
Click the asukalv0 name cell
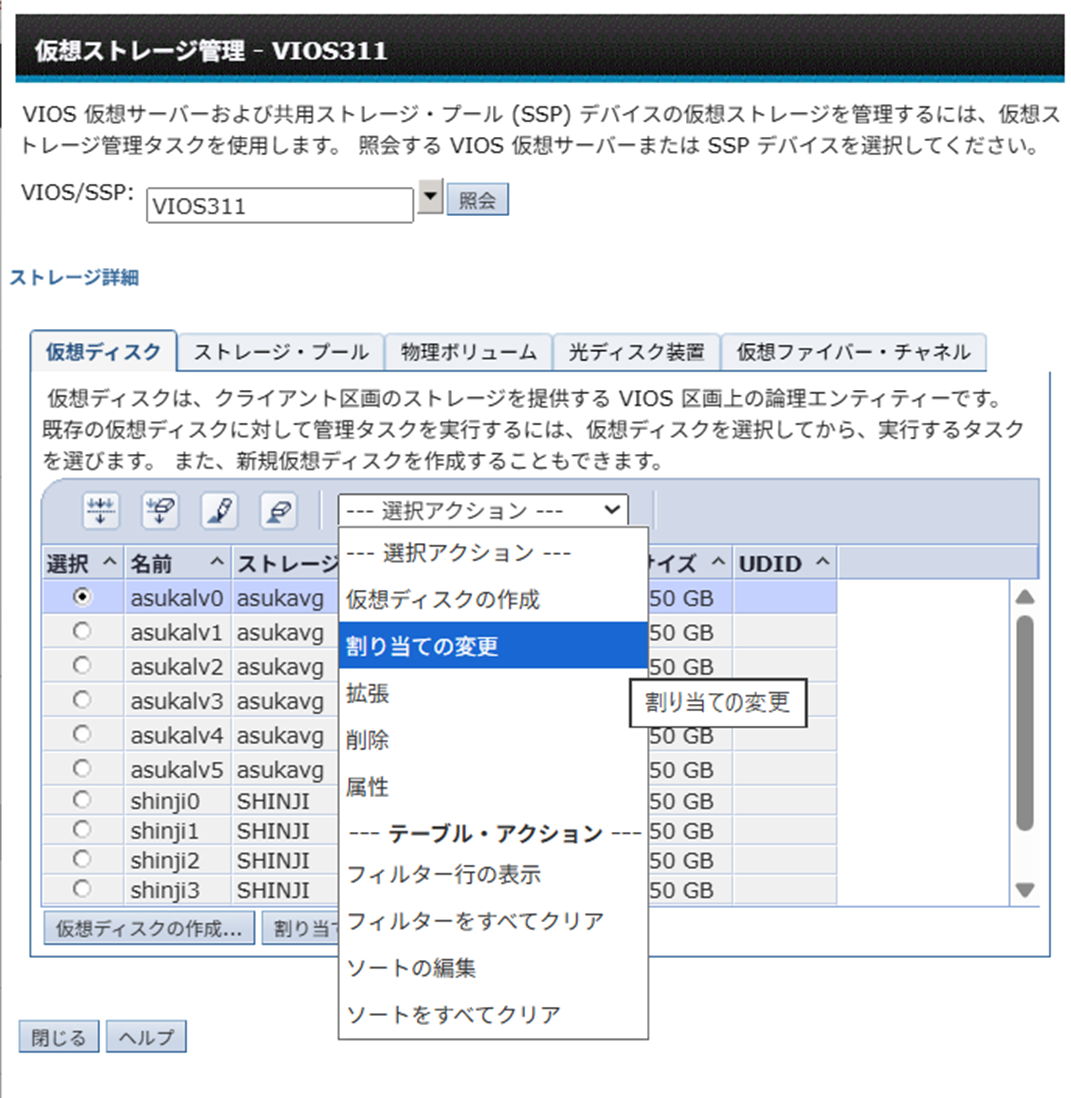(178, 597)
